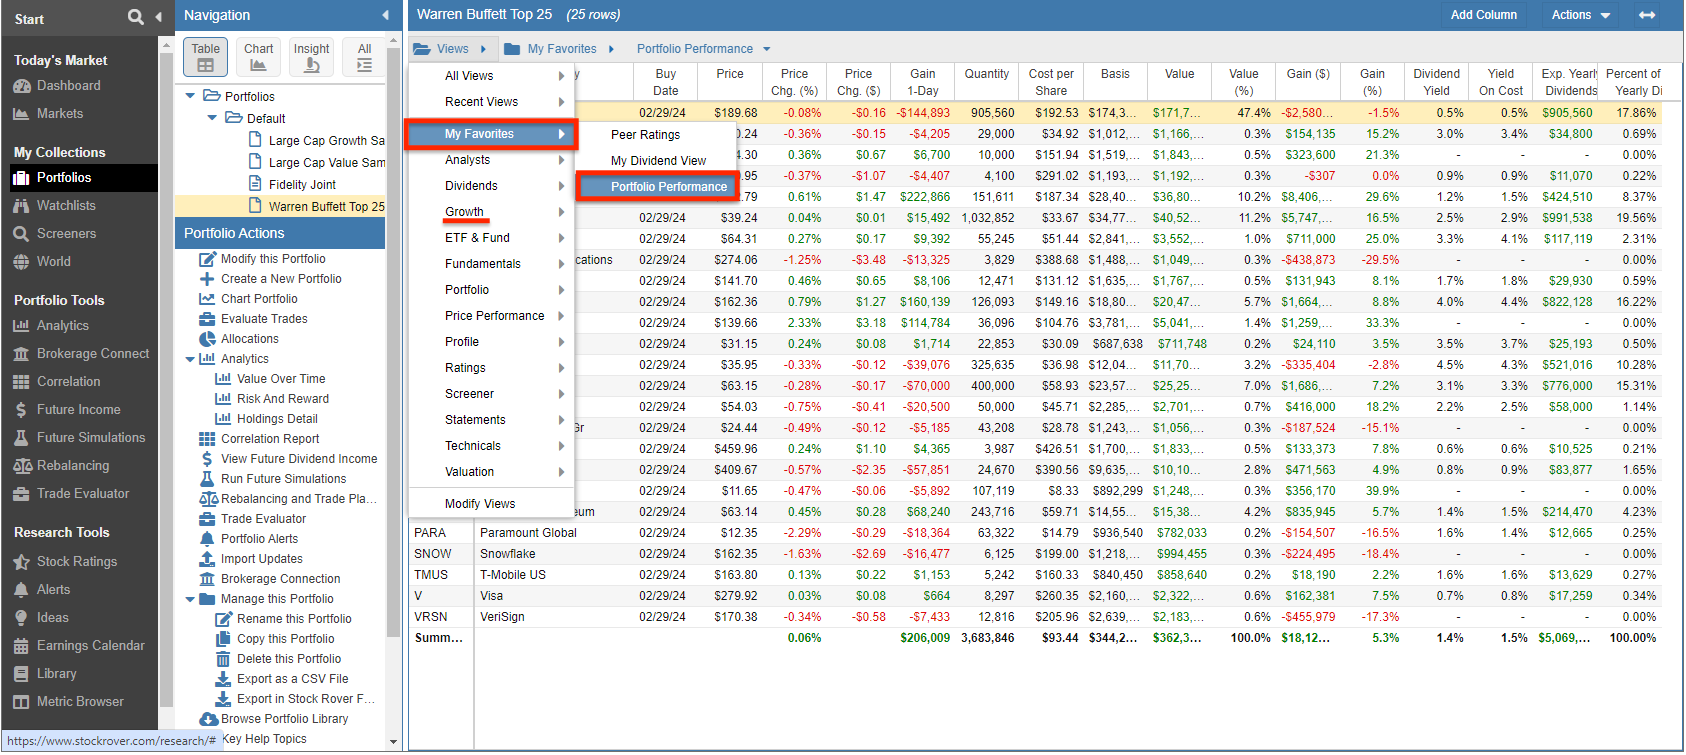The image size is (1686, 755).
Task: Open Portfolio Performance view dropdown
Action: pos(703,49)
